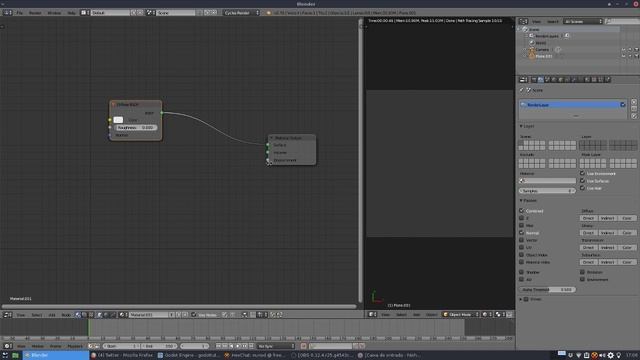Toggle the Normal pass checkbox

click(522, 233)
